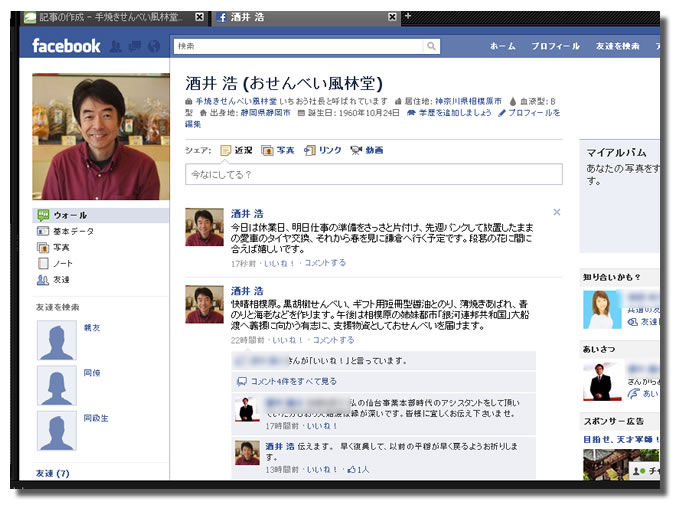
Task: Click avatar beside the 22時間前 post
Action: point(205,305)
